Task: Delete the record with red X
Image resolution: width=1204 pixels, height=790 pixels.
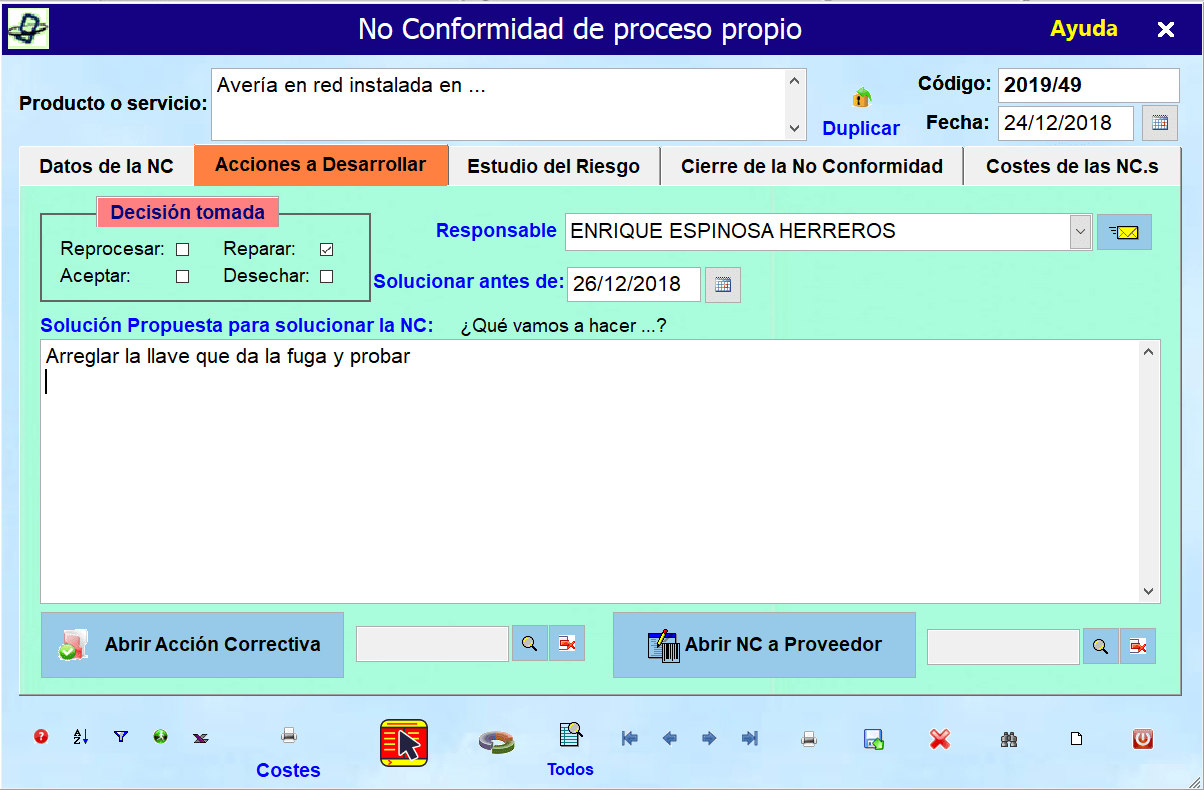Action: tap(939, 739)
